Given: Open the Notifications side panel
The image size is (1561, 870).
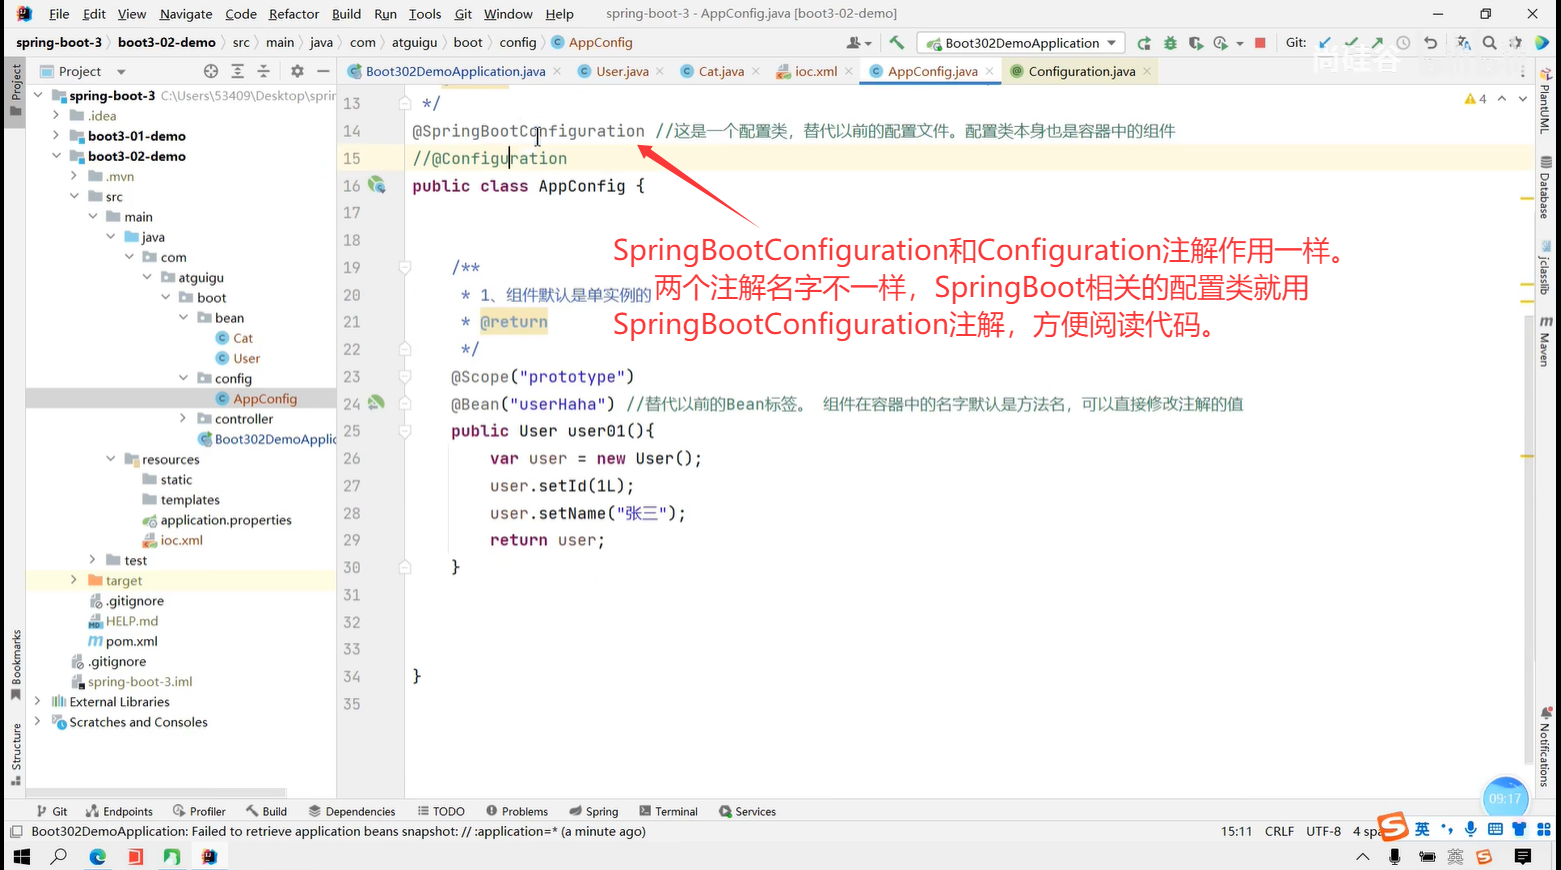Looking at the screenshot, I should tap(1546, 746).
